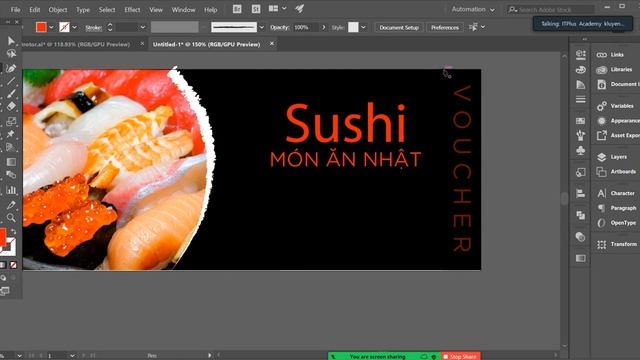The image size is (640, 360).
Task: Click the Stop Share button
Action: (x=460, y=356)
